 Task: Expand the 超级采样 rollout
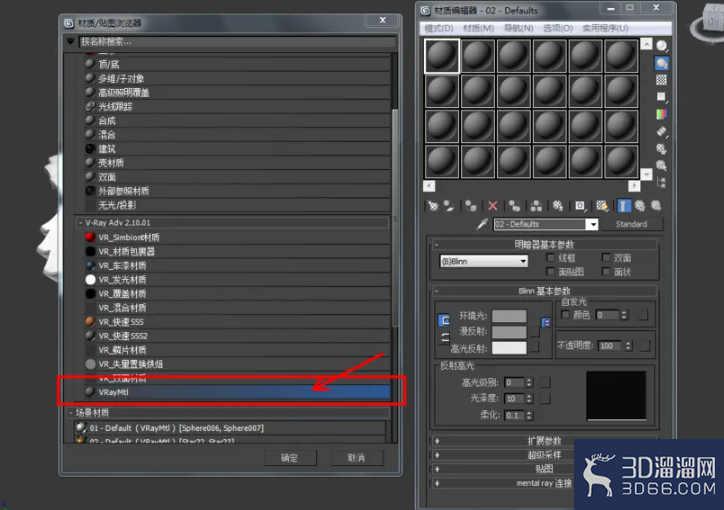click(437, 455)
